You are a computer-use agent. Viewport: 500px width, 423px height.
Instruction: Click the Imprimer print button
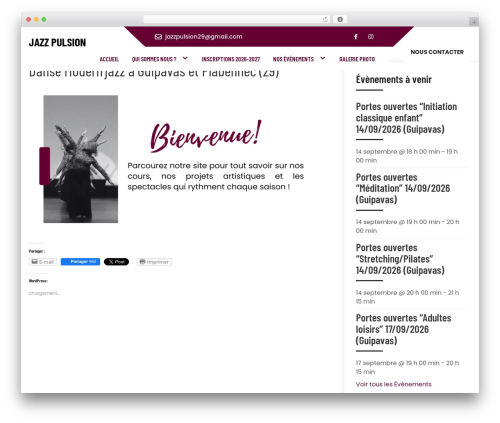click(x=154, y=262)
